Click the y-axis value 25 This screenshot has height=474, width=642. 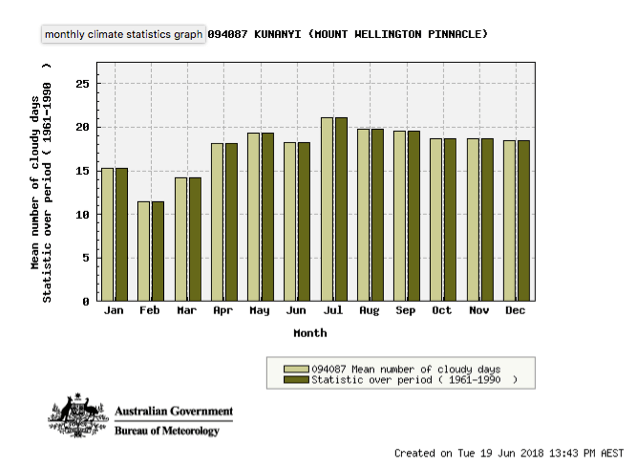point(82,84)
